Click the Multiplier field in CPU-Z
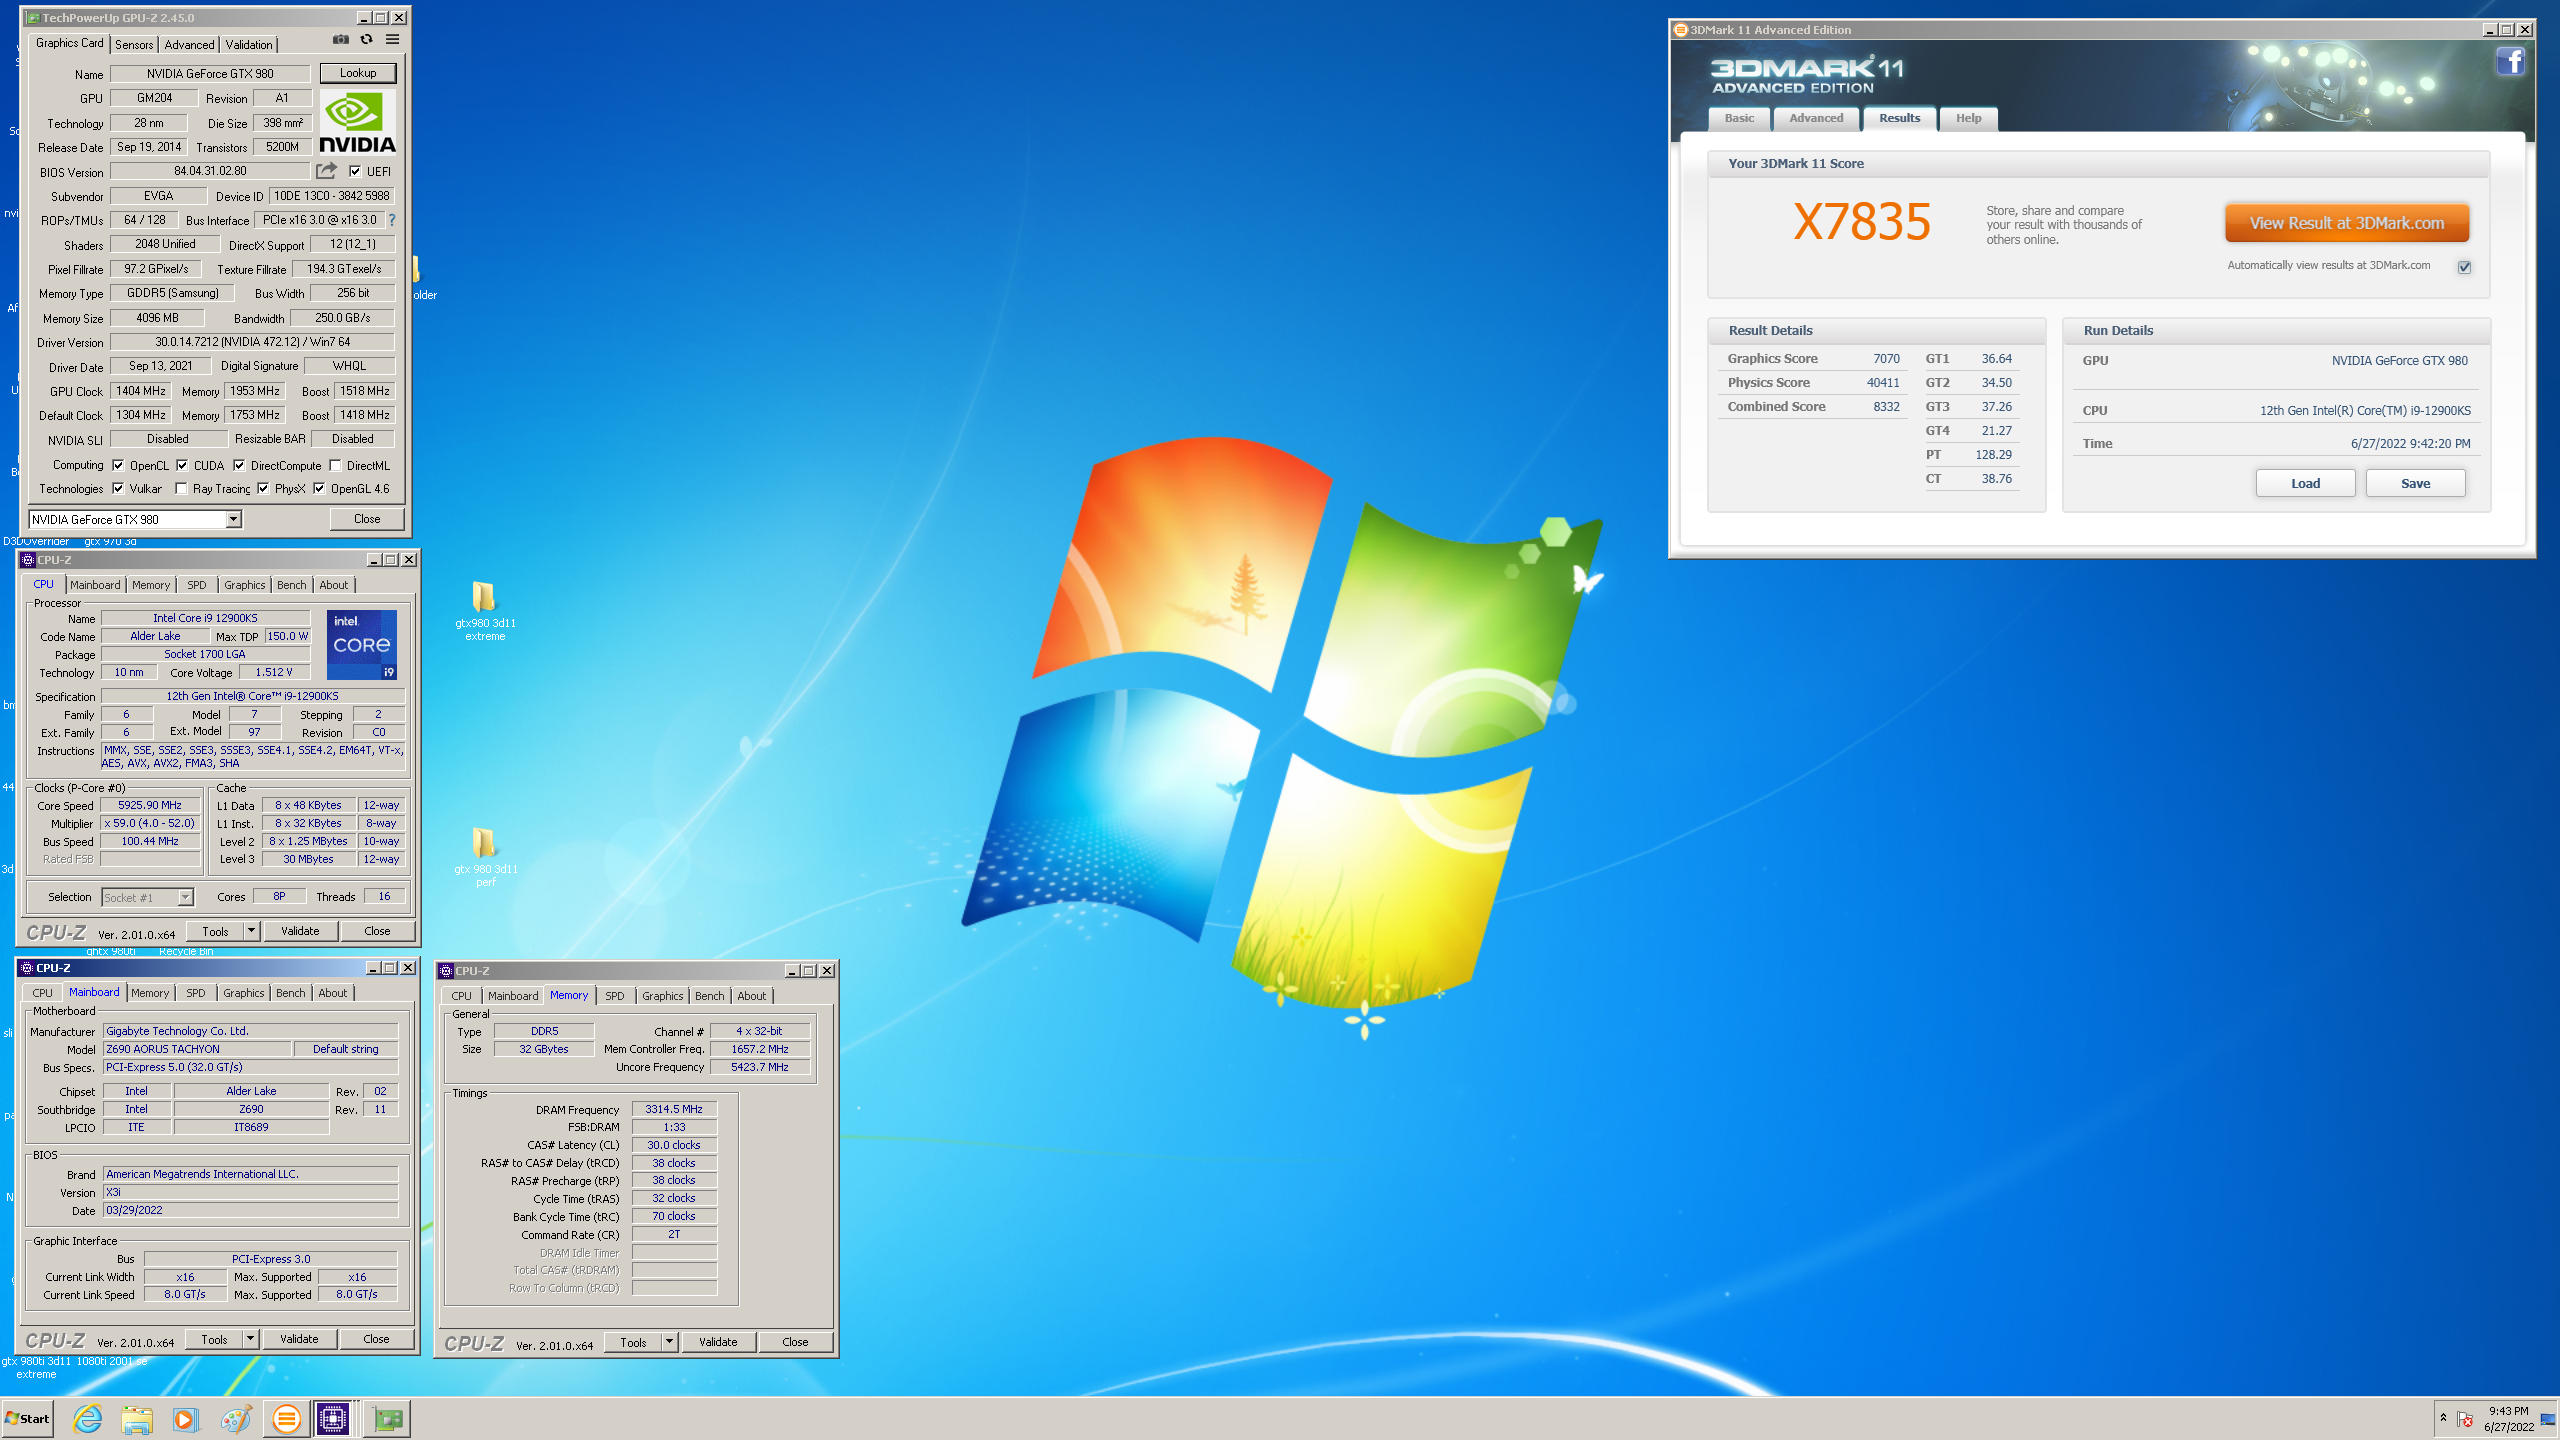This screenshot has width=2560, height=1440. 150,824
